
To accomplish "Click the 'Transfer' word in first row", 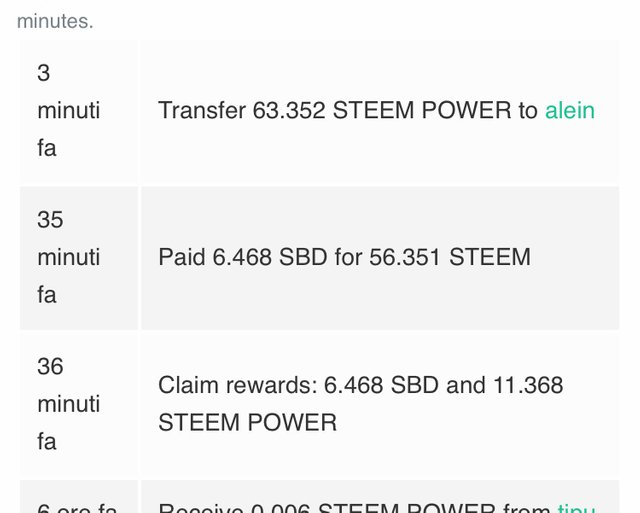I will coord(202,110).
